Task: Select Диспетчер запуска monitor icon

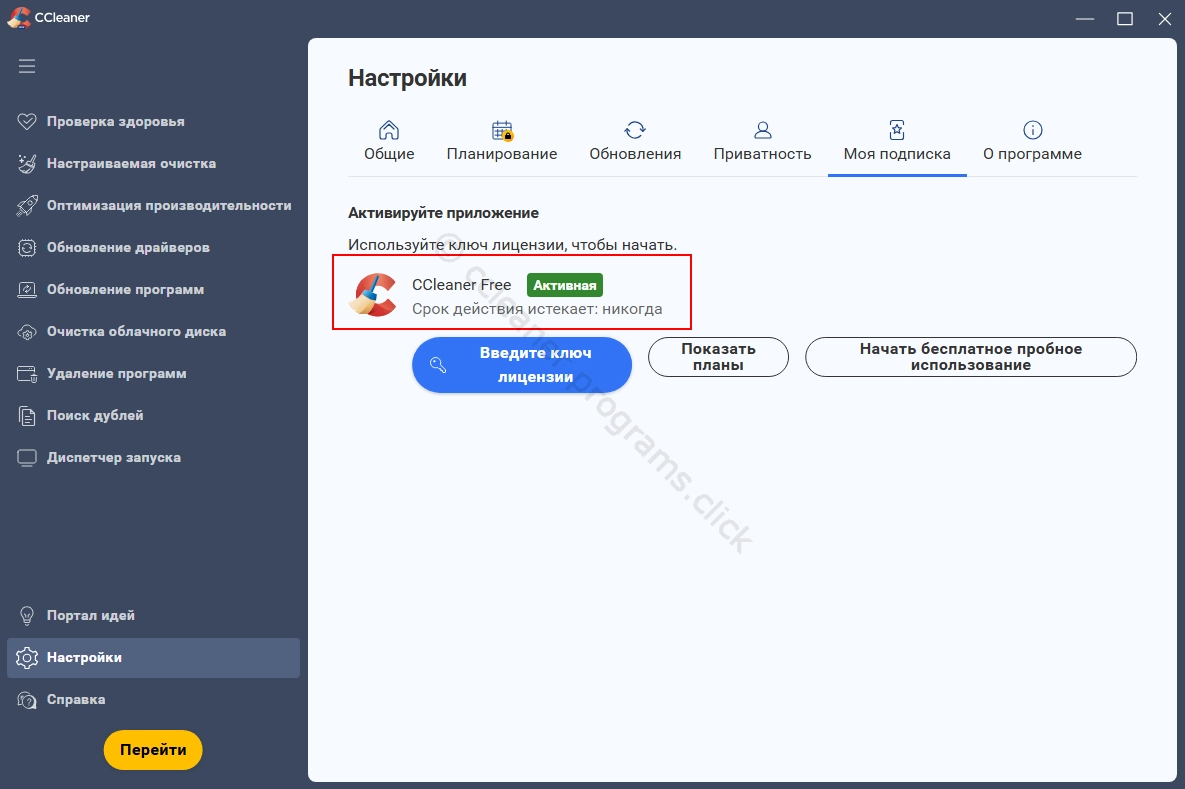Action: point(28,458)
